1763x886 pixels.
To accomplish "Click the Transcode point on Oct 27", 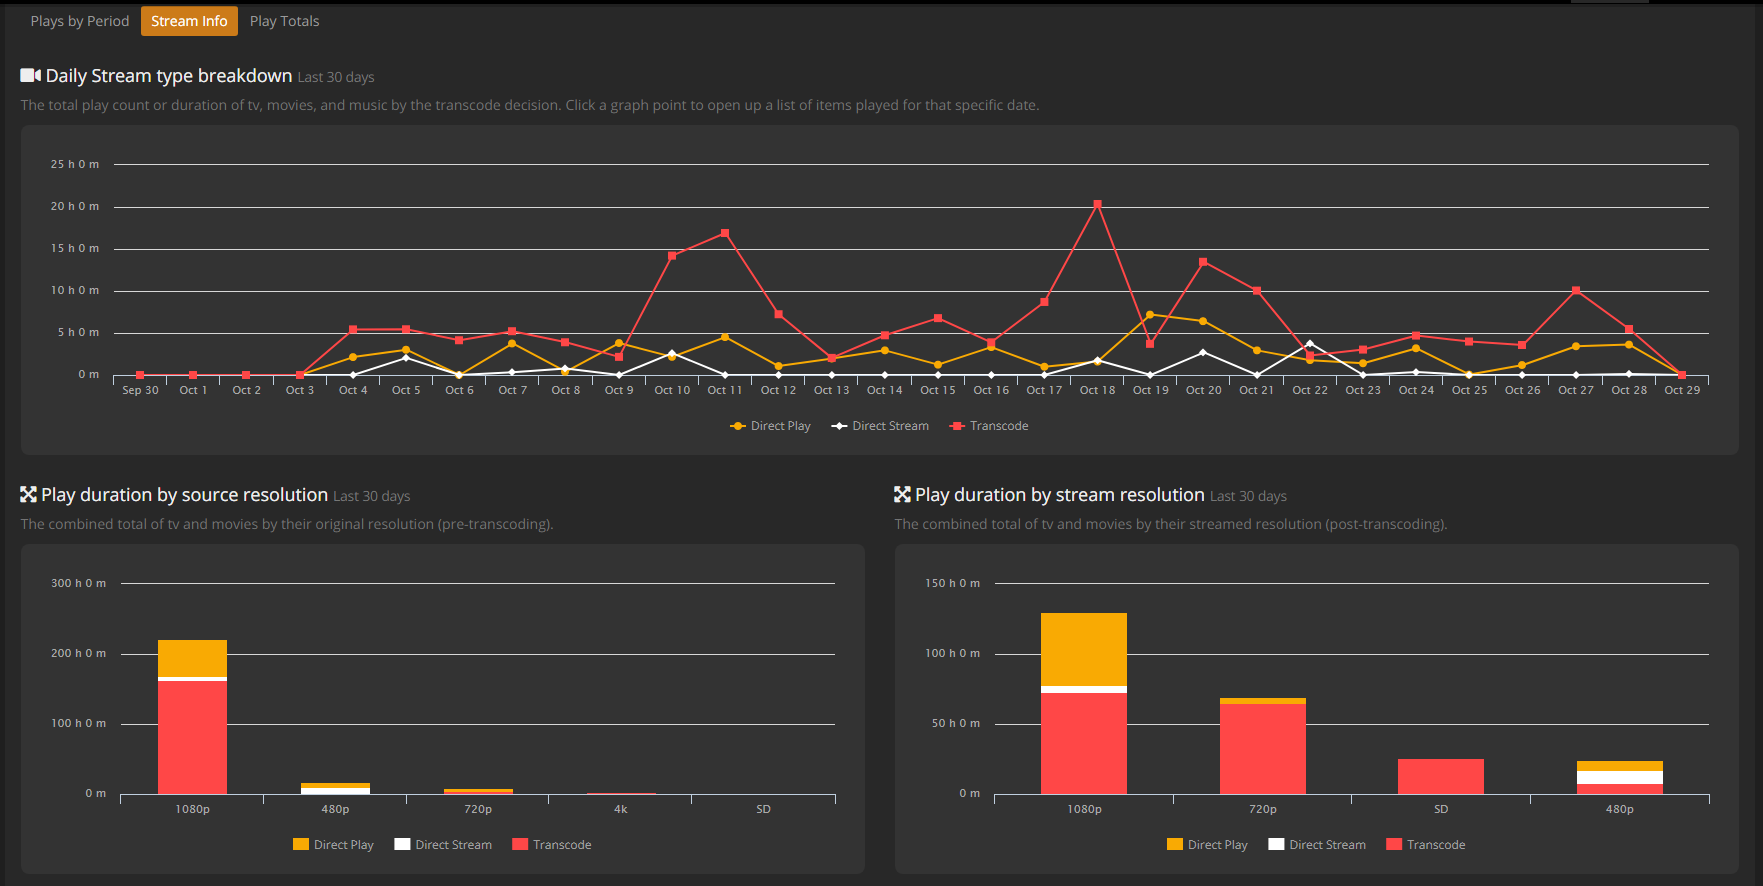I will pyautogui.click(x=1576, y=290).
